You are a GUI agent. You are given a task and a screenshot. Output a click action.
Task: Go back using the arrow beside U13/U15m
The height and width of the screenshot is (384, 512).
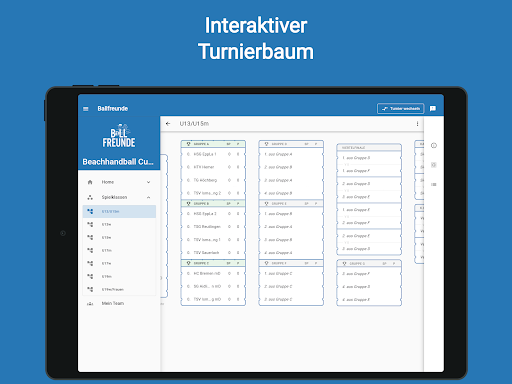[168, 124]
